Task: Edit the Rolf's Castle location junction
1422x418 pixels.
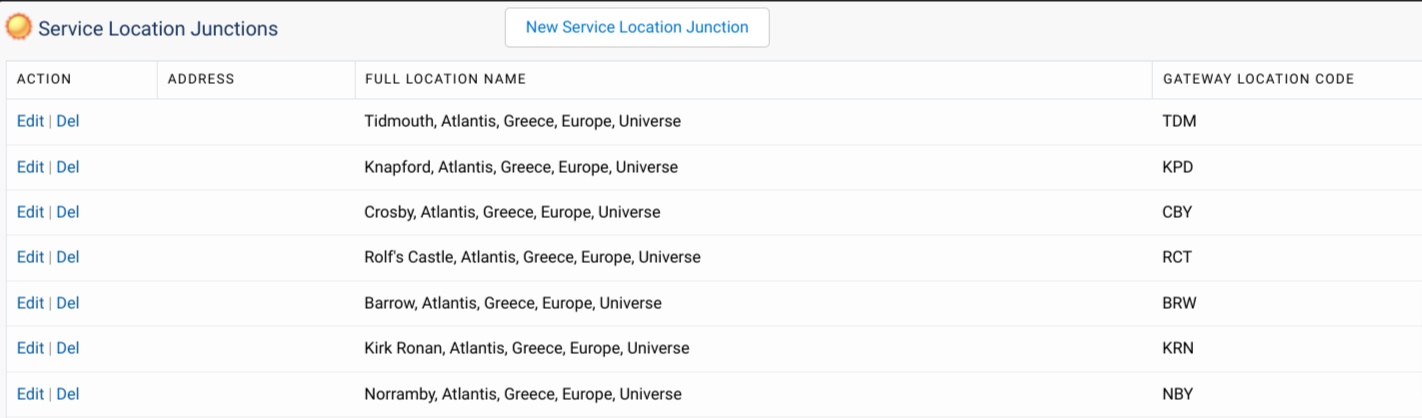Action: click(30, 257)
